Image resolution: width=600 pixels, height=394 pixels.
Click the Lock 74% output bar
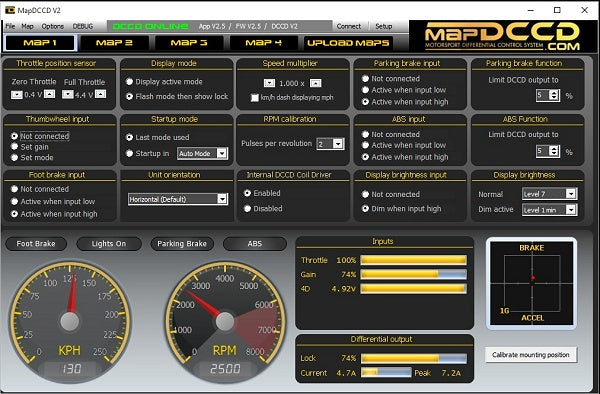tap(414, 358)
